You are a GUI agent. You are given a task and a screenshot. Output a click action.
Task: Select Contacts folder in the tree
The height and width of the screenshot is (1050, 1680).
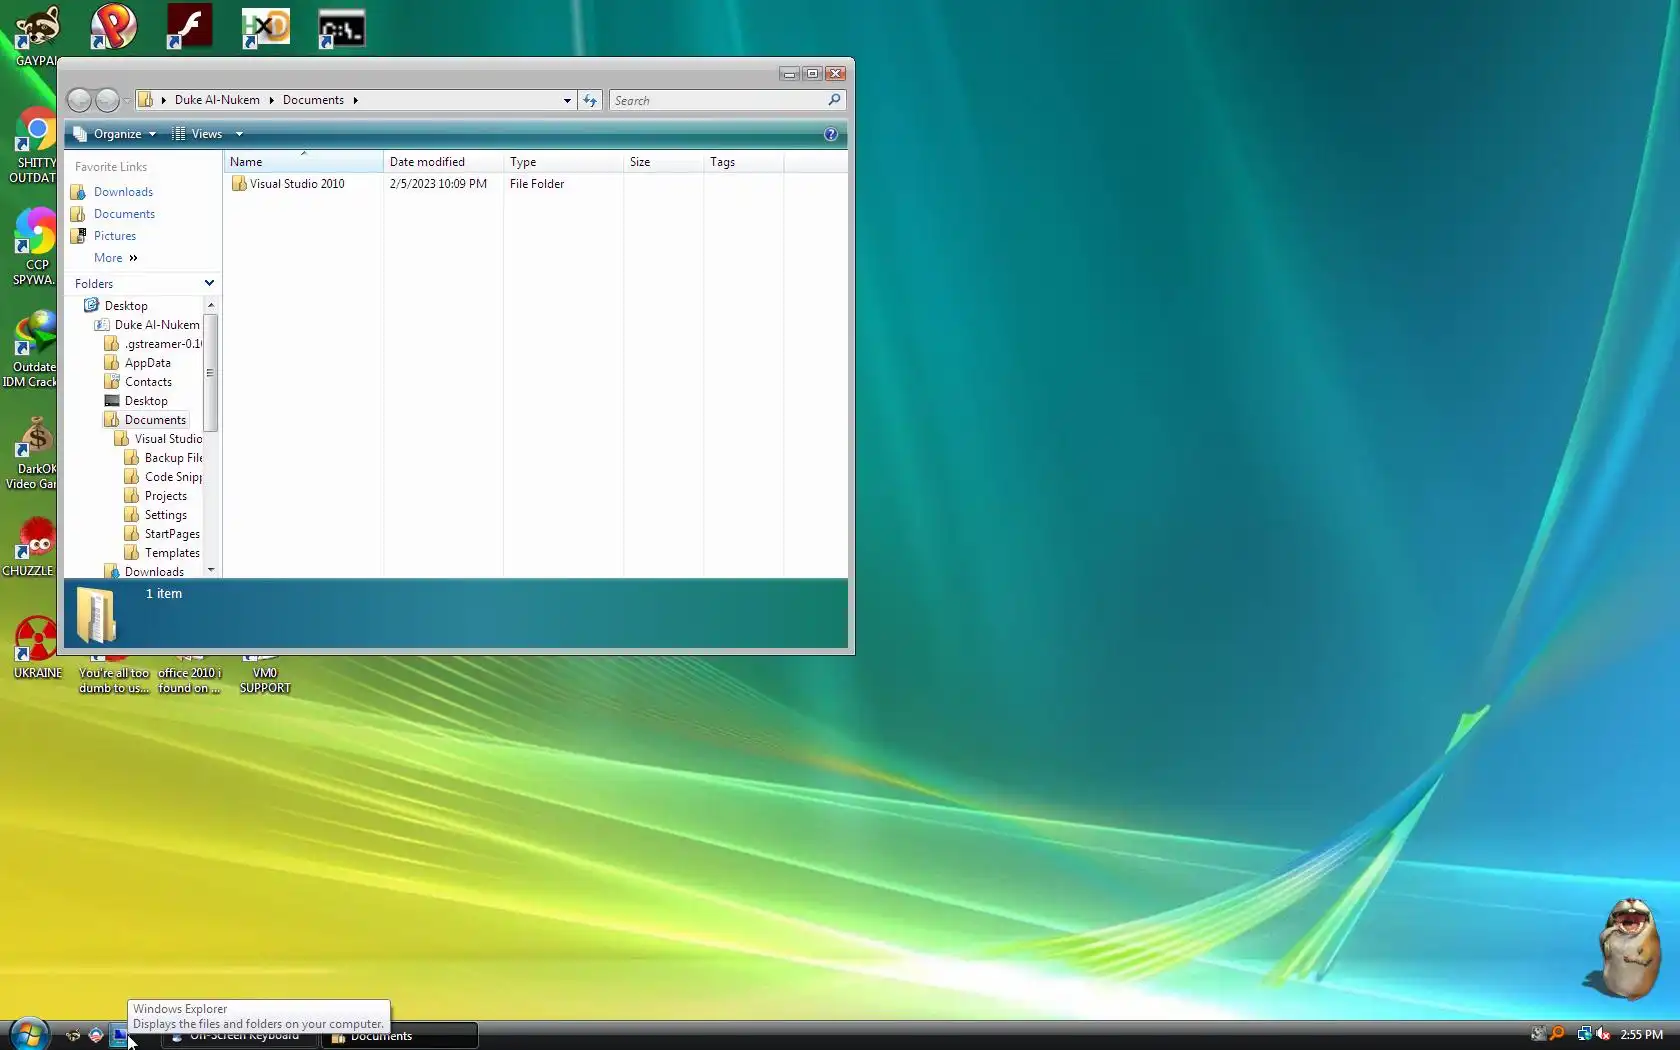pos(148,382)
